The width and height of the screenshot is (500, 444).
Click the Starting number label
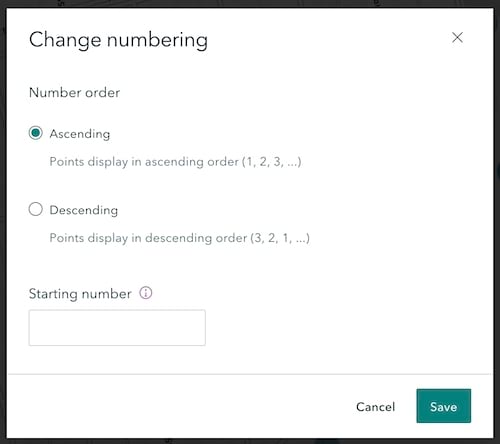(x=80, y=294)
